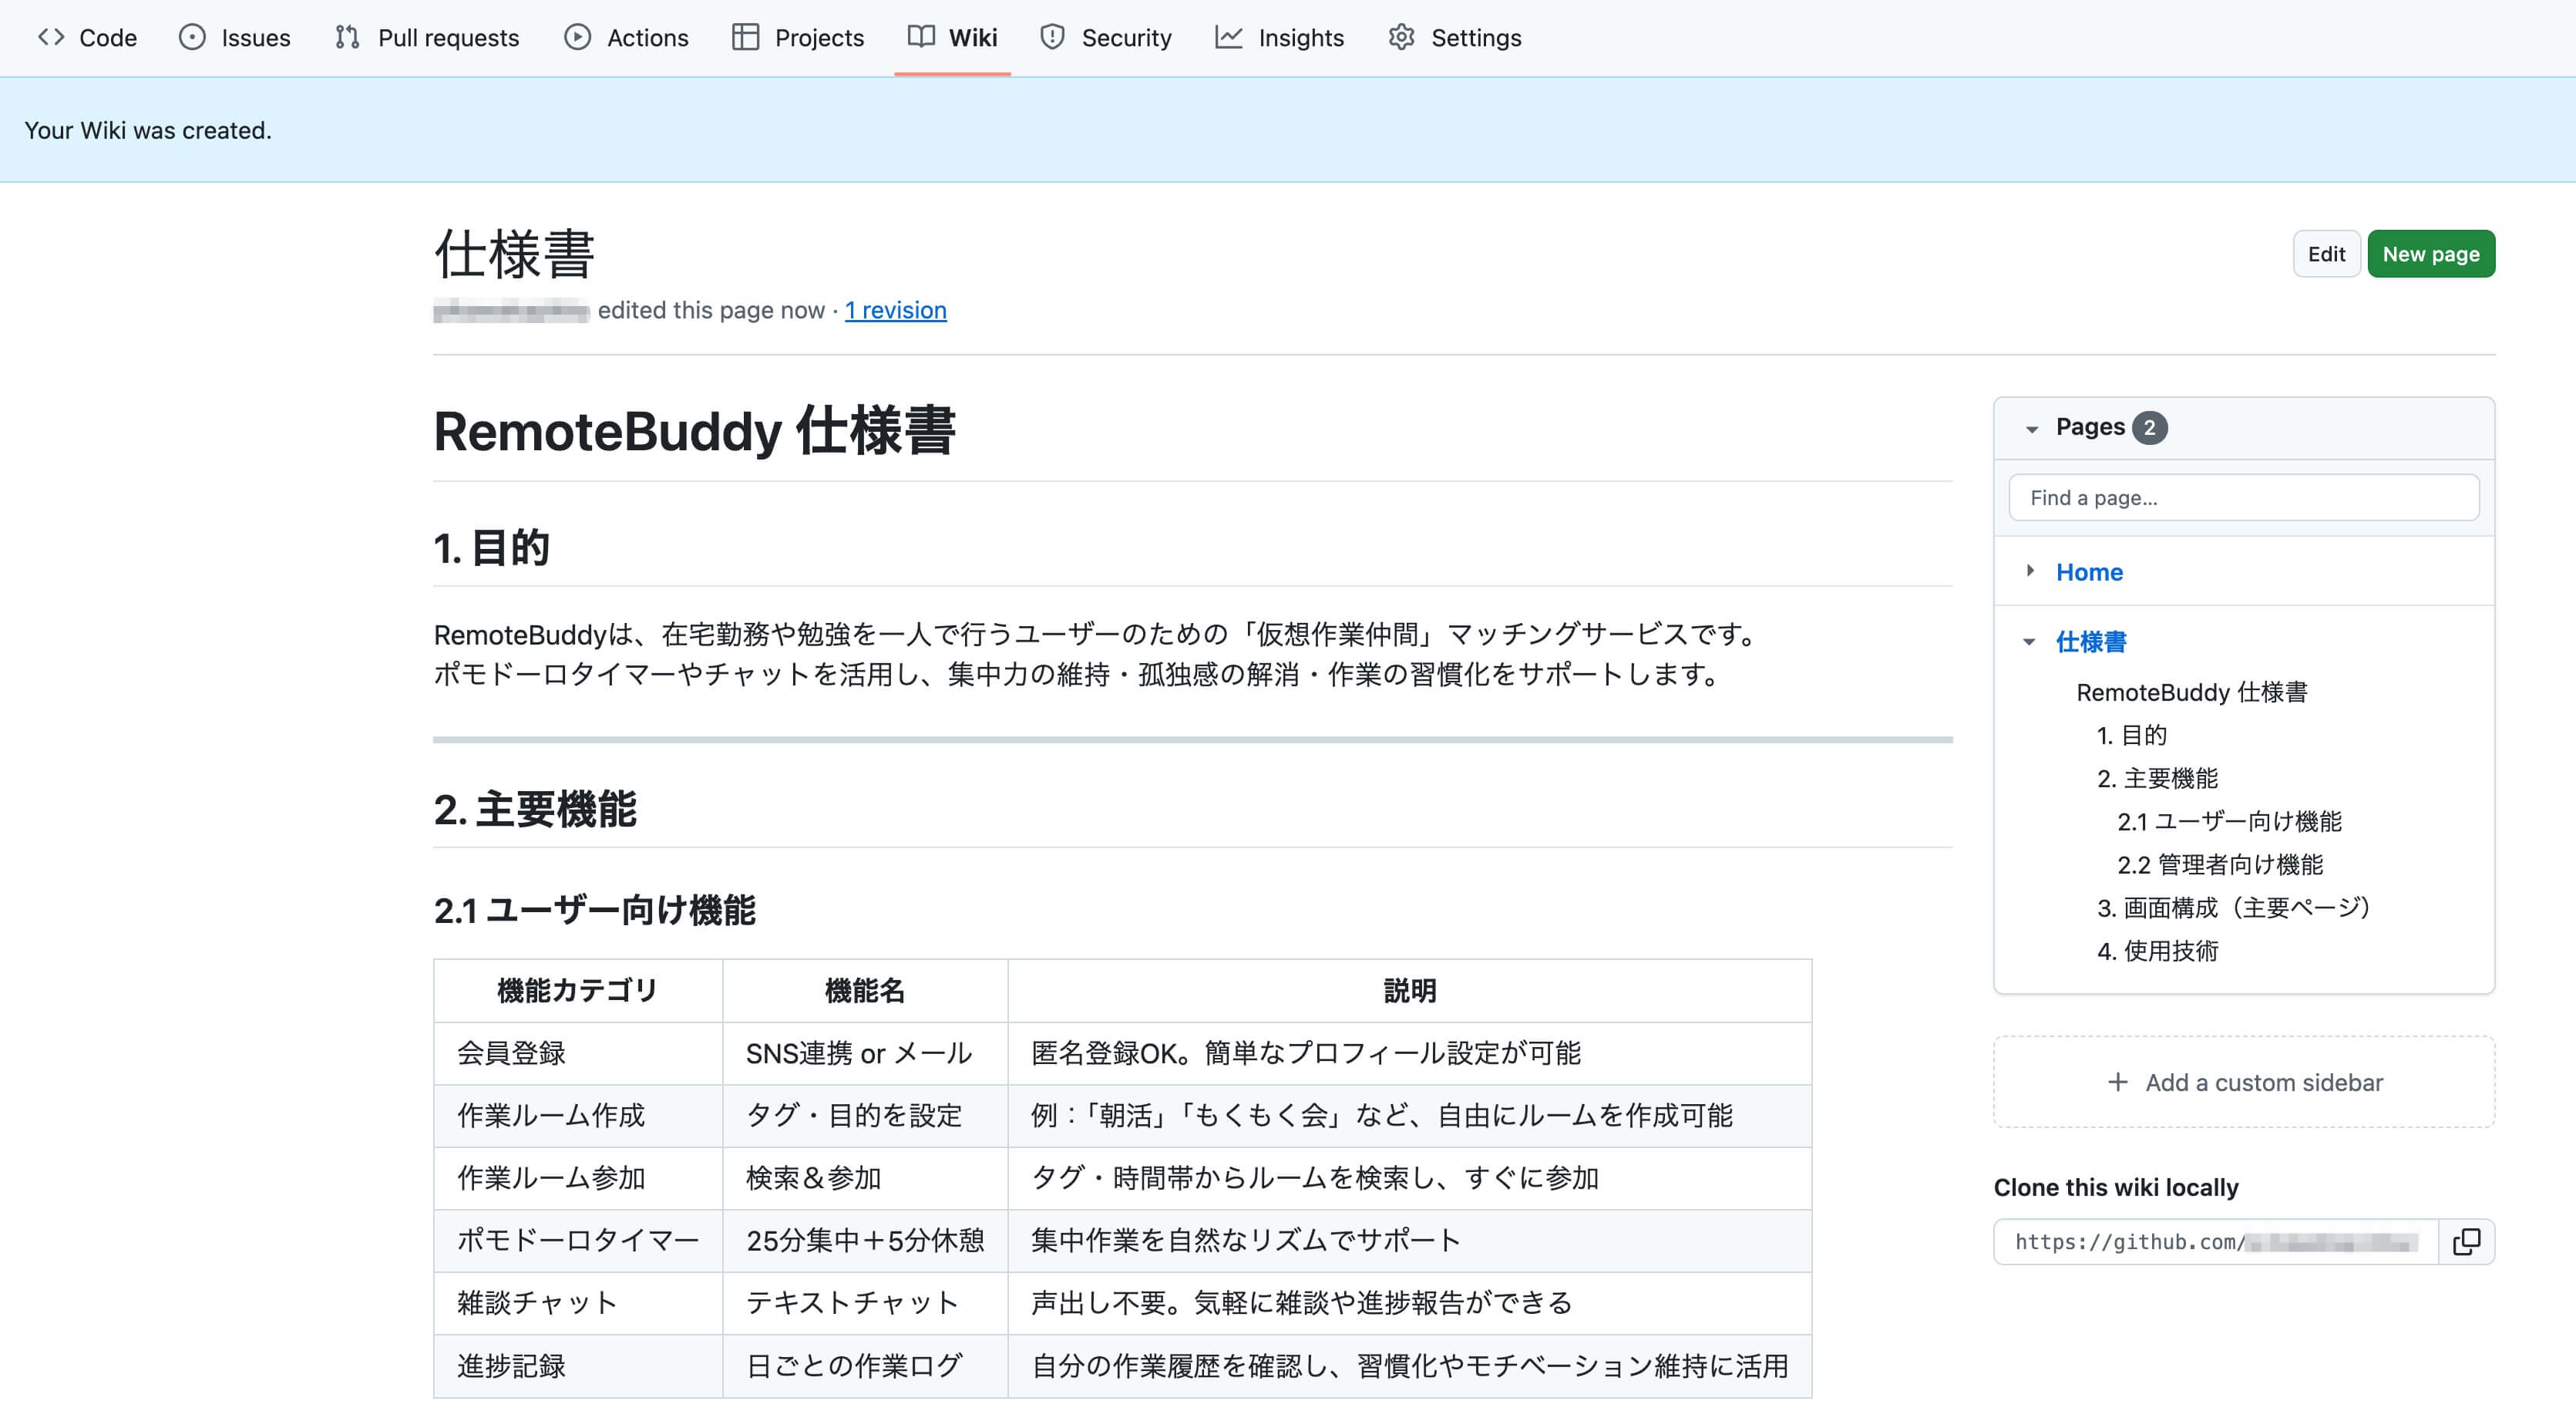Viewport: 2576px width, 1428px height.
Task: Go to Pull requests tab
Action: (x=428, y=37)
